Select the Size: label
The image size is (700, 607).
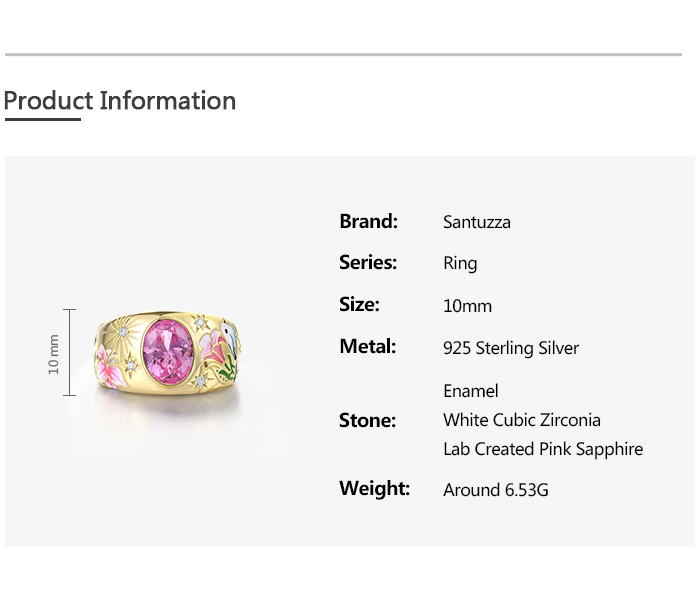pyautogui.click(x=359, y=304)
